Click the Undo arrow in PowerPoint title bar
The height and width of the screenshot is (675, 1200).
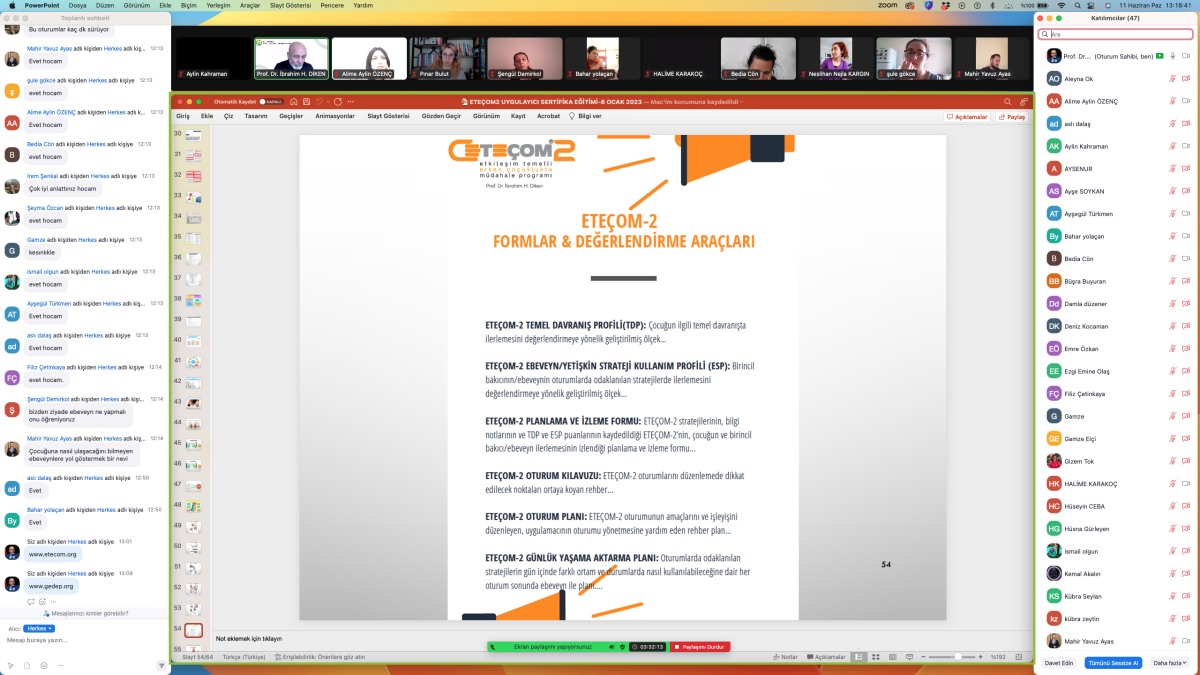pos(320,102)
